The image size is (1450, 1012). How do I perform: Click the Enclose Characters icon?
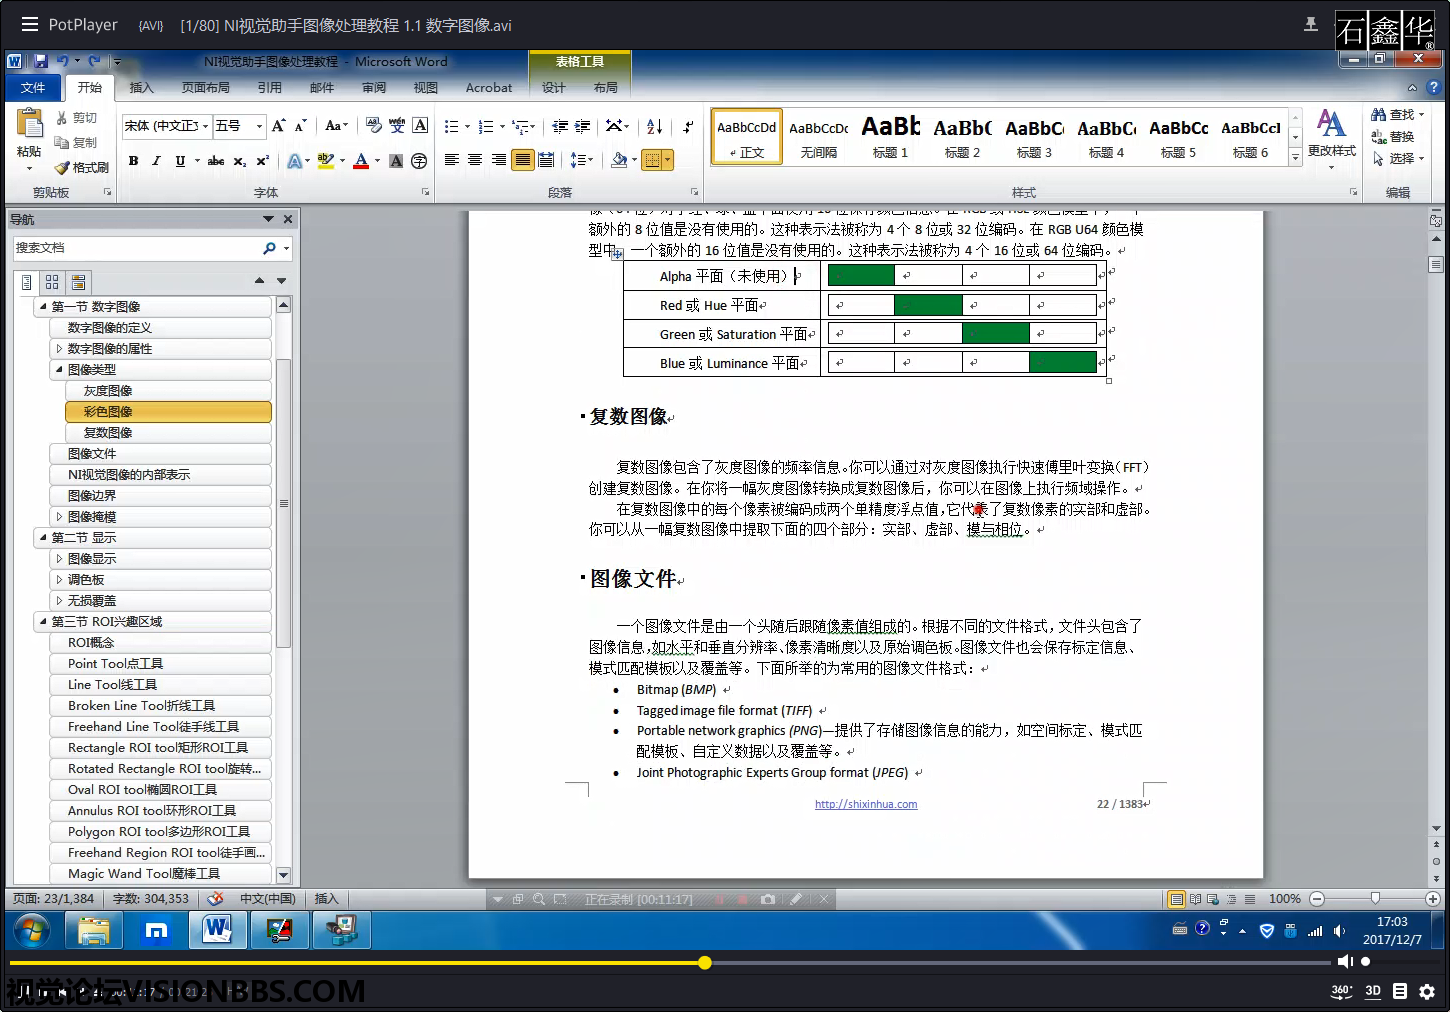[x=419, y=161]
